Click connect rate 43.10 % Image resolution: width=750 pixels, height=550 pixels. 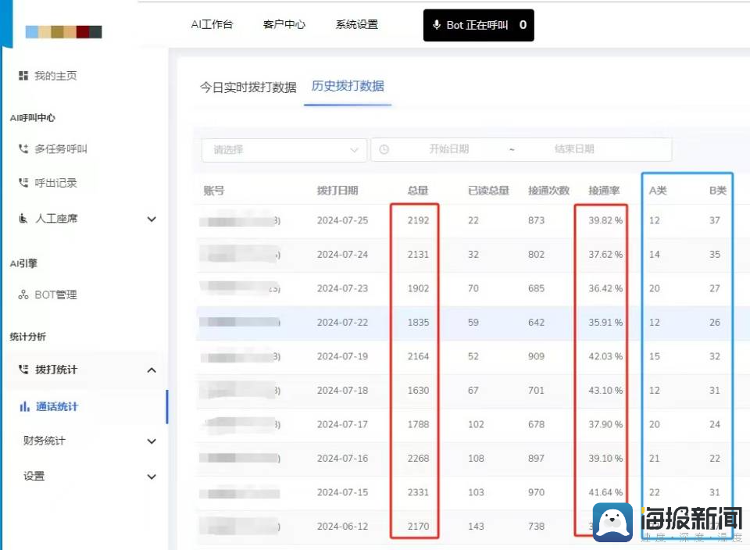tap(606, 390)
